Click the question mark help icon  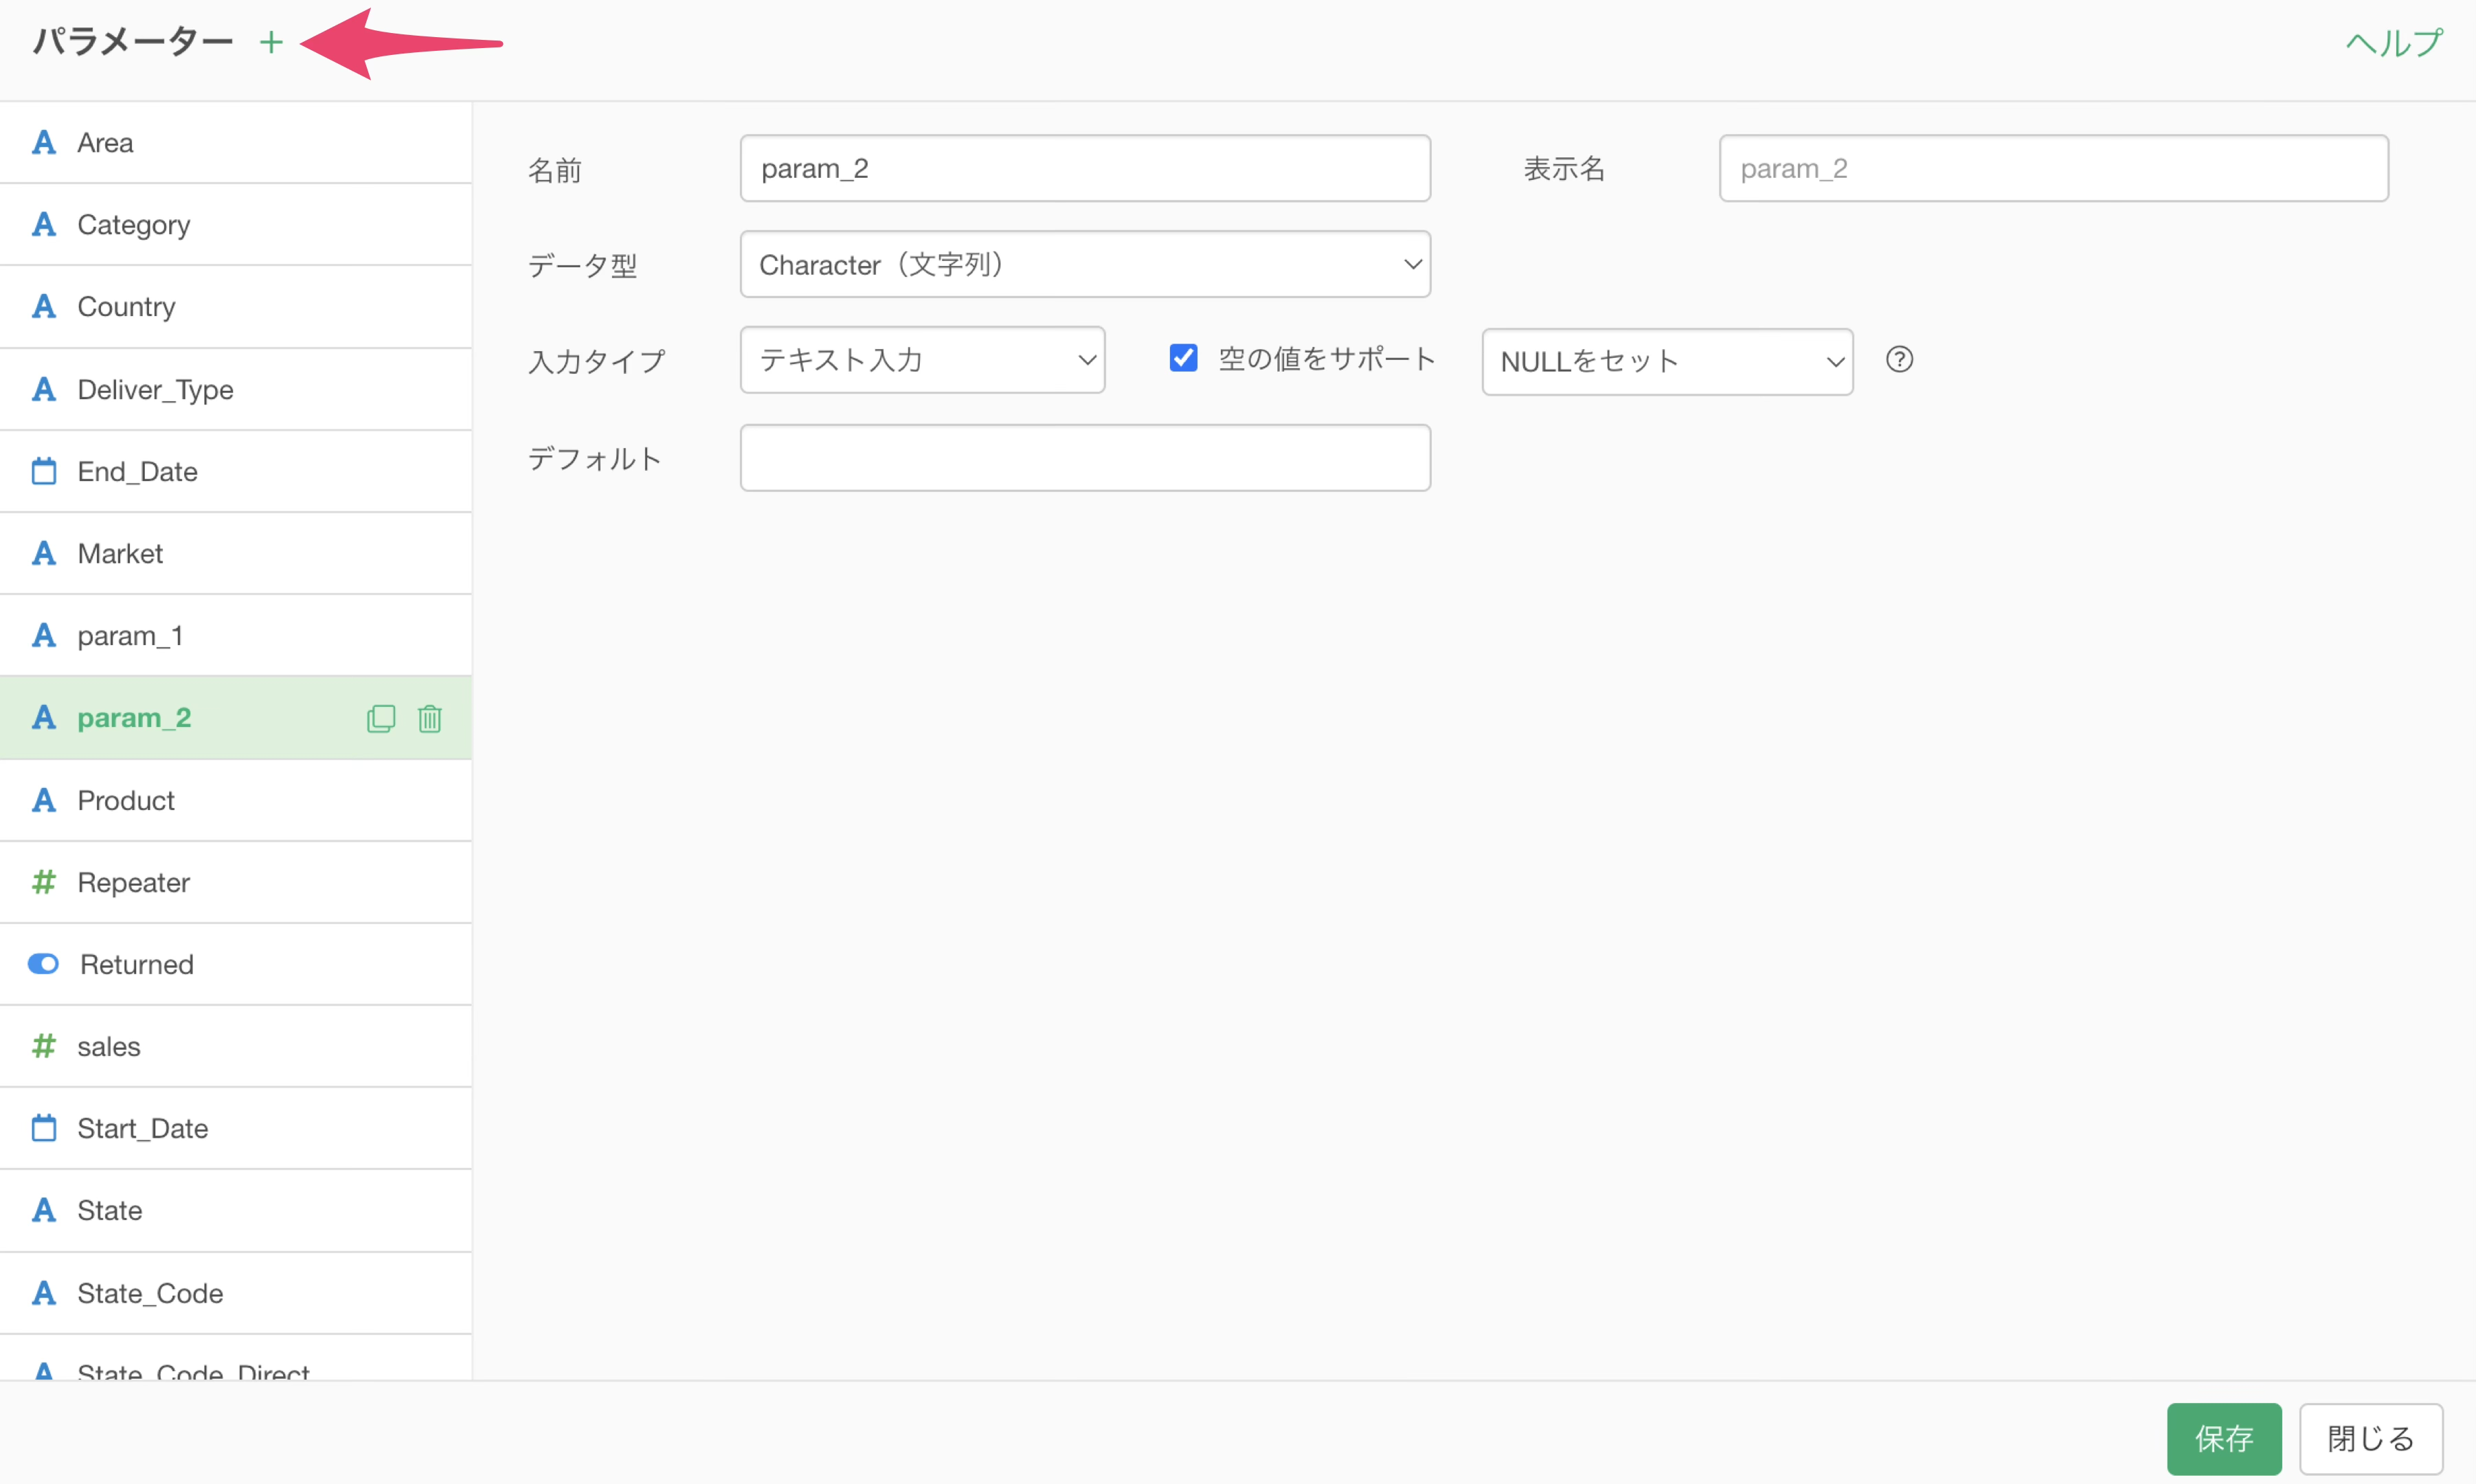[1899, 359]
